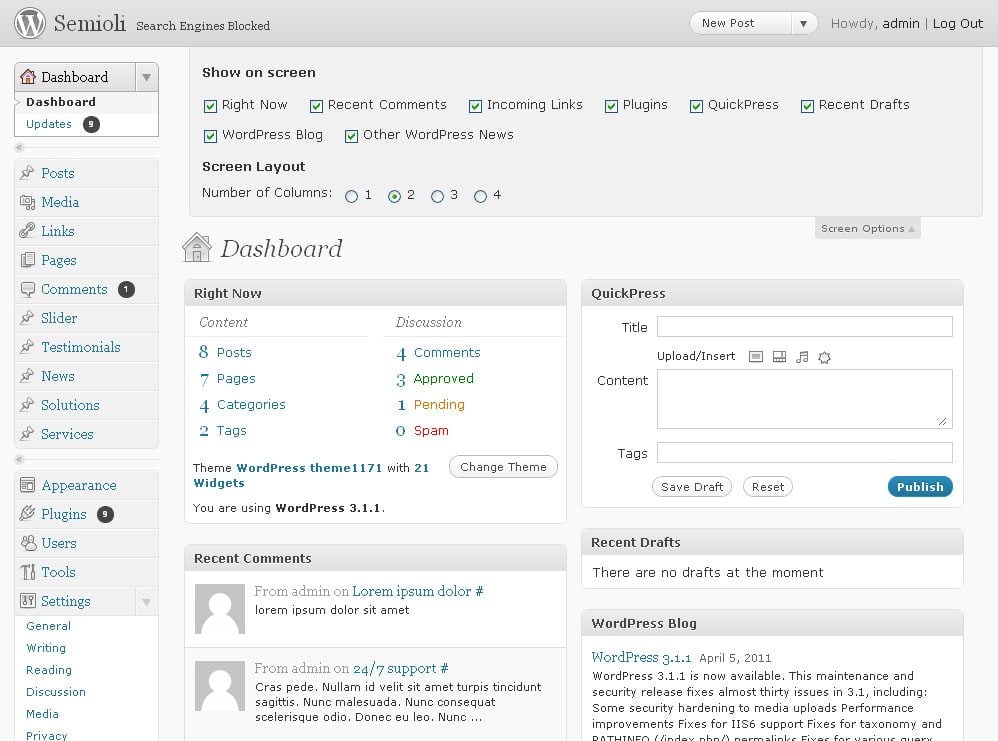Click the Tools sidebar icon

coord(27,572)
